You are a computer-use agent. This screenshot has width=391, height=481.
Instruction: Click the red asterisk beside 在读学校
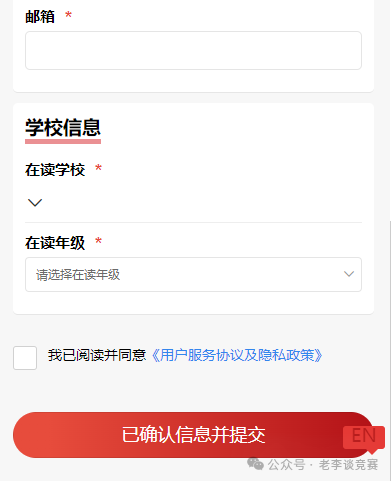98,168
